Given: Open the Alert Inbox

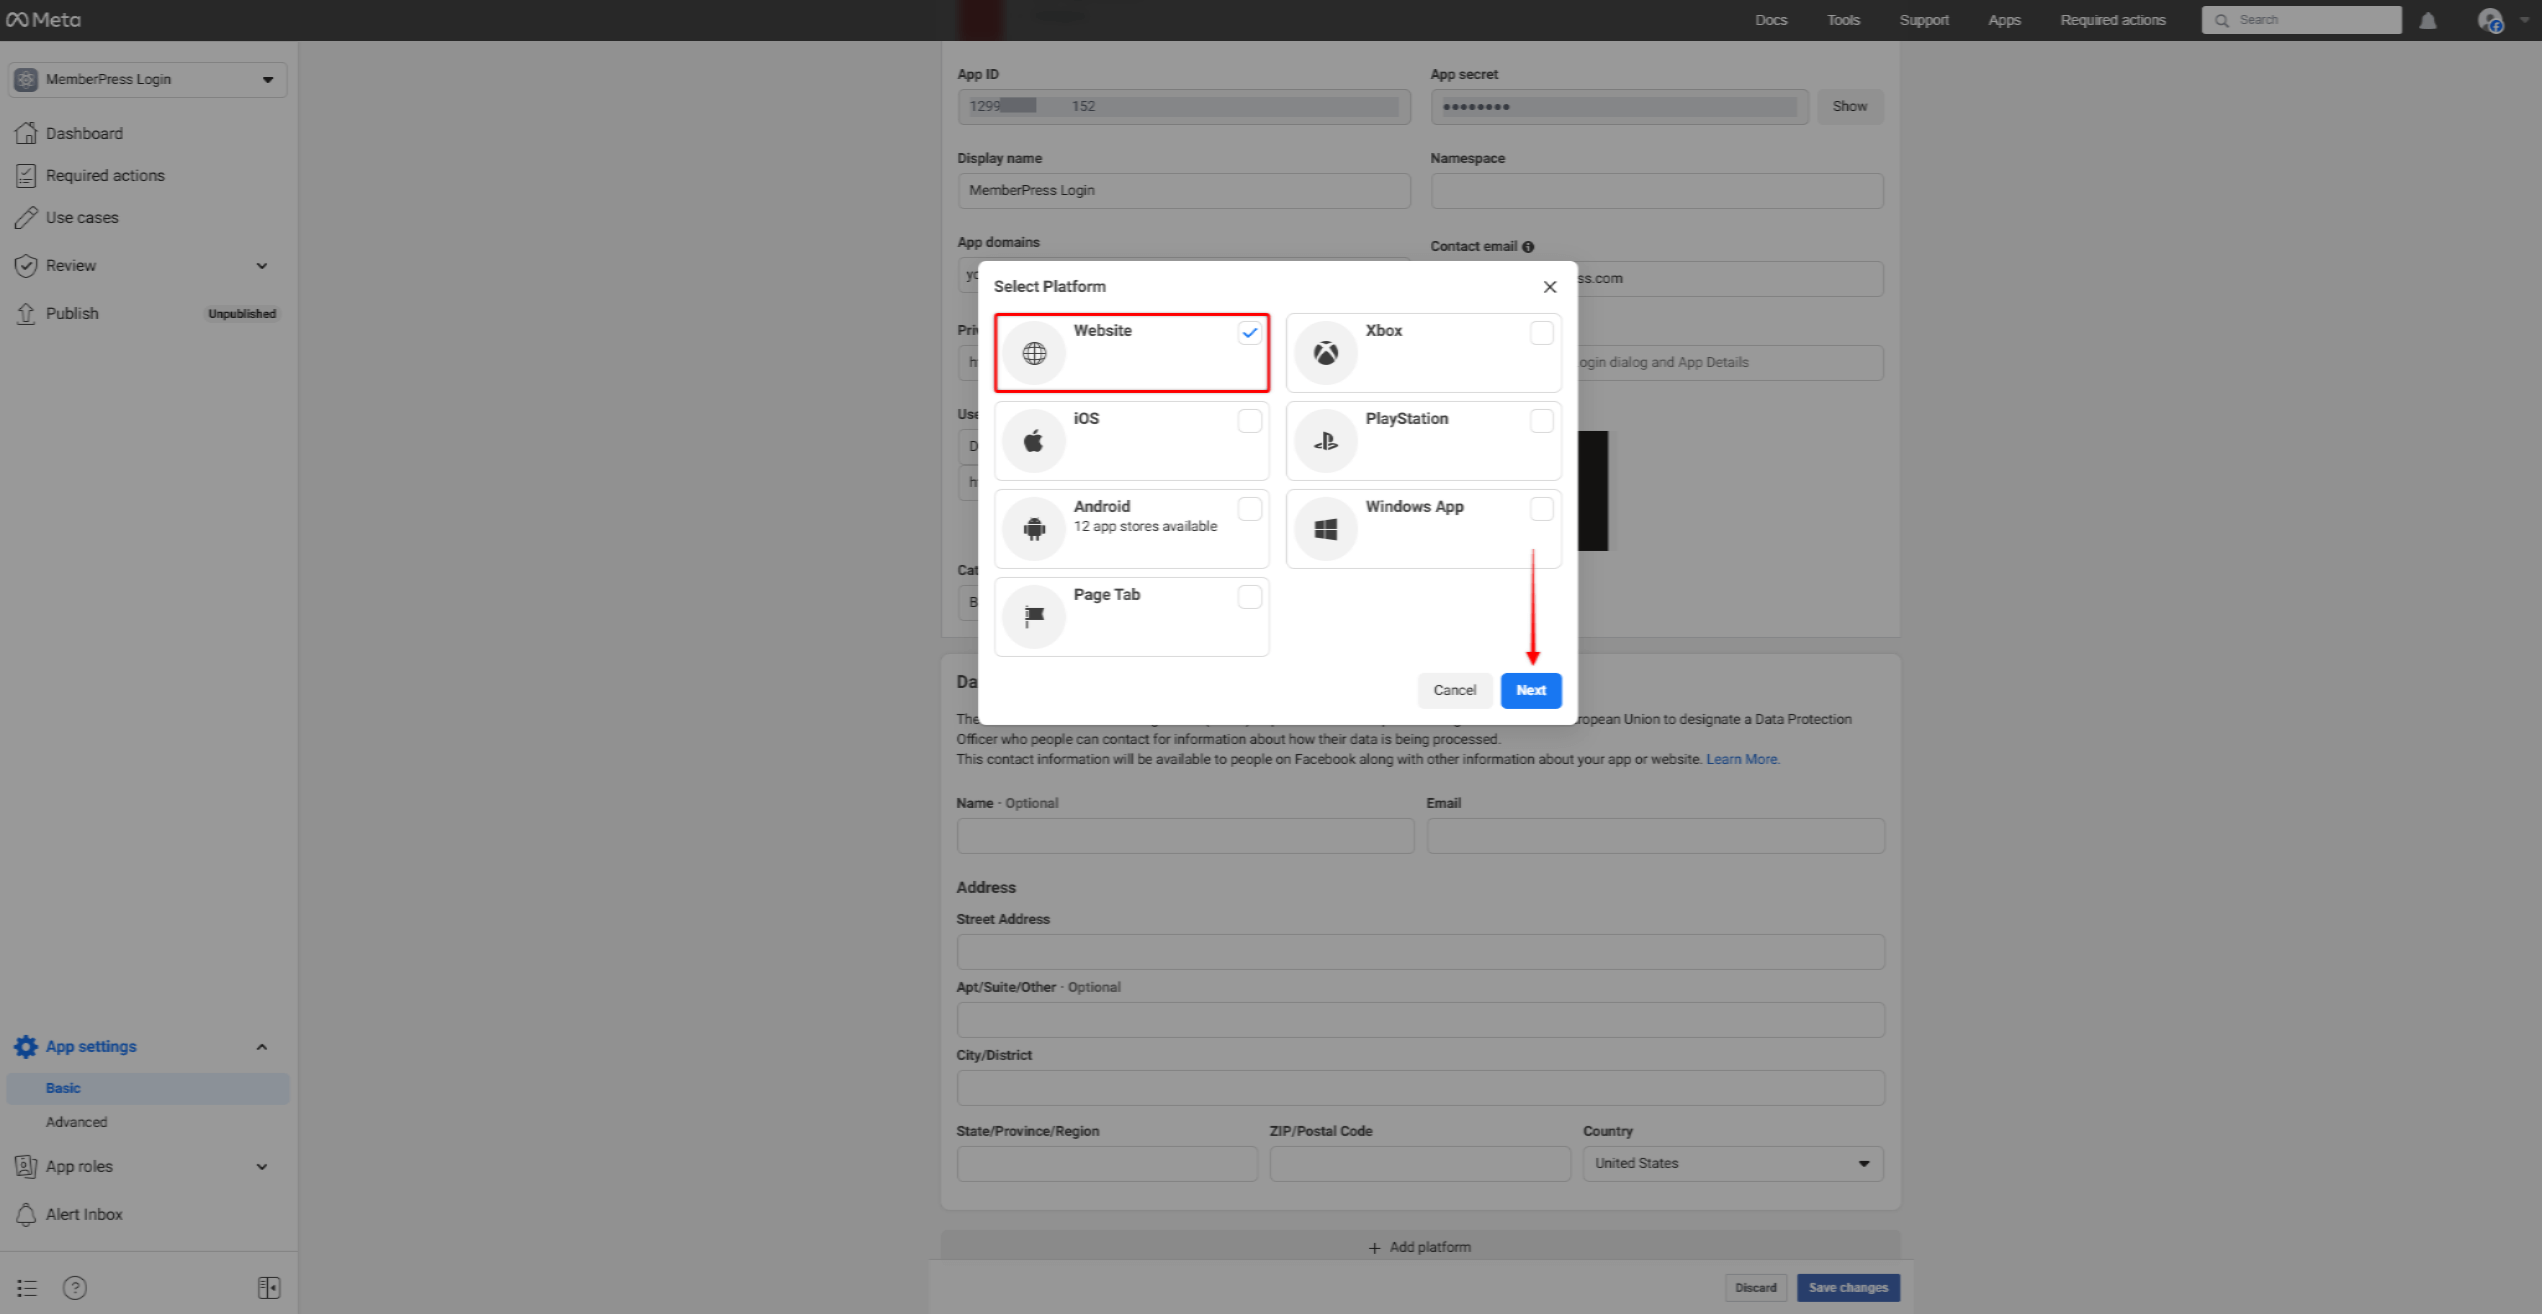Looking at the screenshot, I should pyautogui.click(x=84, y=1214).
